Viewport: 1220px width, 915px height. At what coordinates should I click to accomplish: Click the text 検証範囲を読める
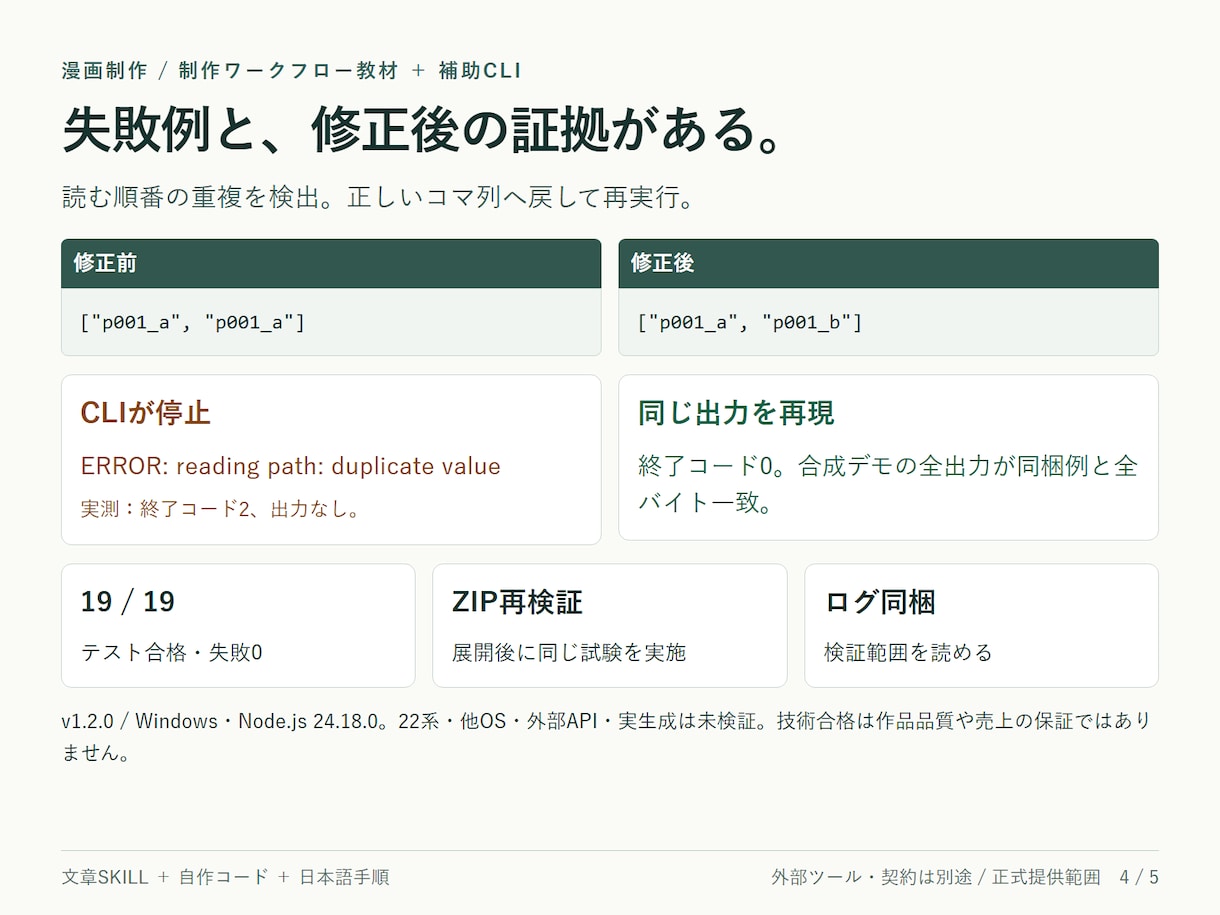pos(908,652)
